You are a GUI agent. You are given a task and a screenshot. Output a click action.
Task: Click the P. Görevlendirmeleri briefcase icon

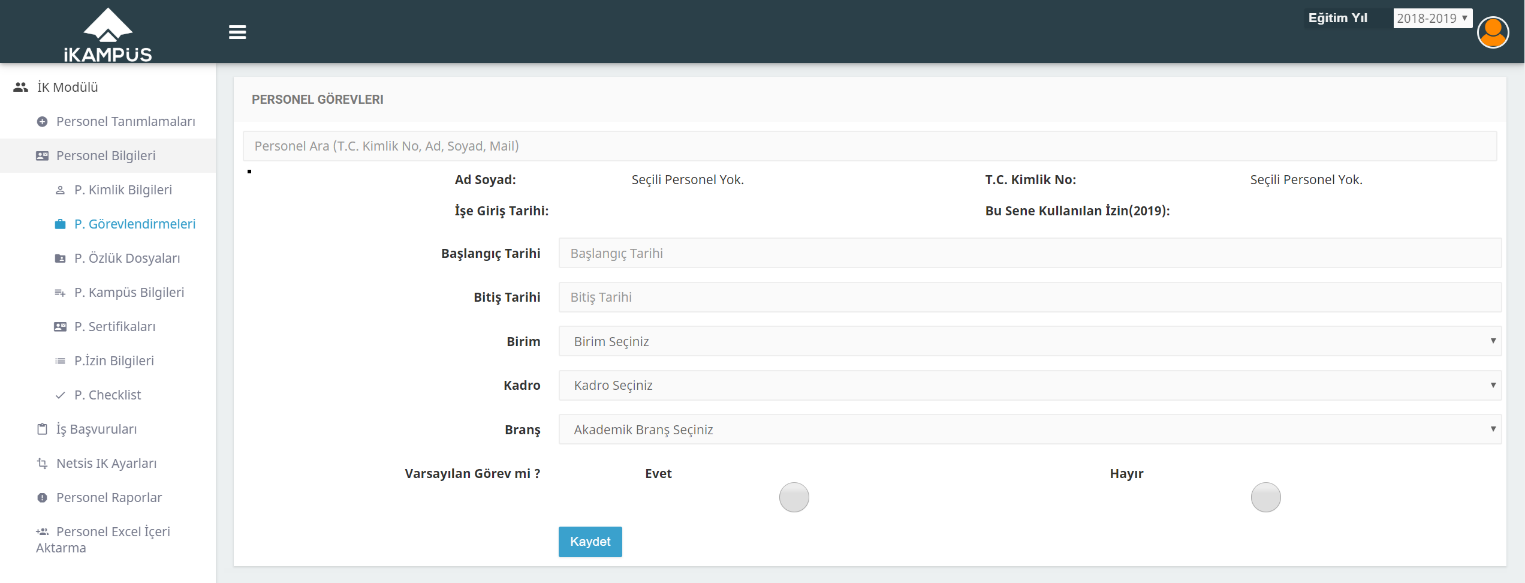[x=60, y=224]
